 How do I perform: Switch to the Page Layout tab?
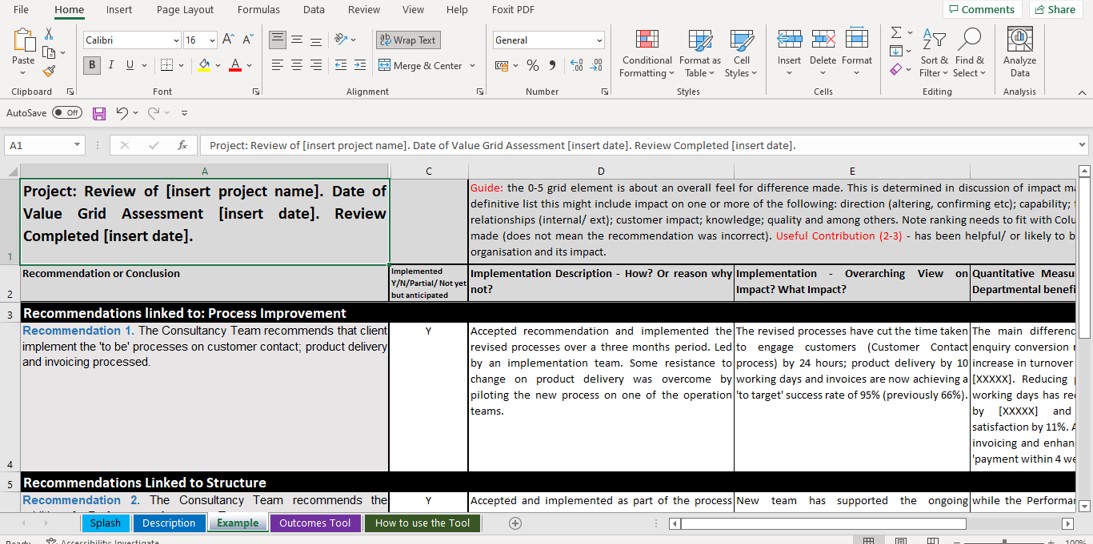click(x=185, y=9)
